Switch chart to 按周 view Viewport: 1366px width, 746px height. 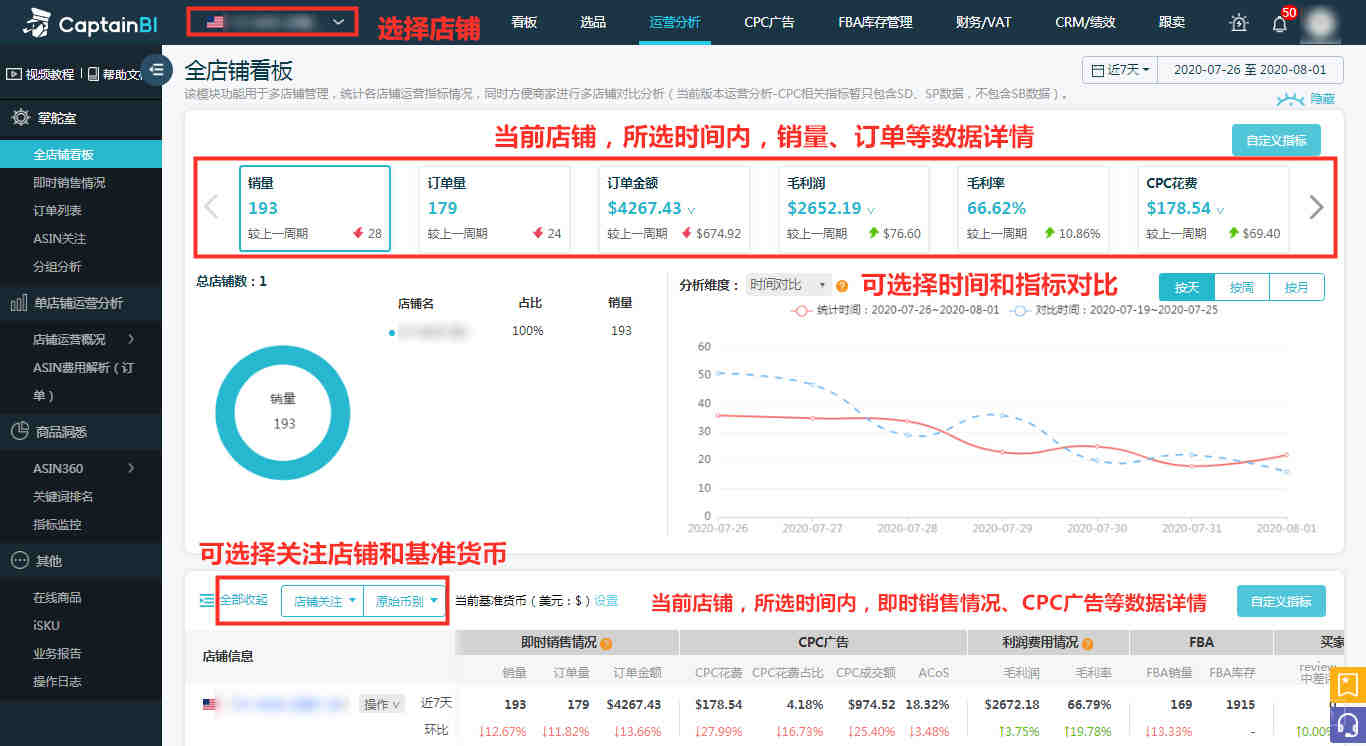pos(1242,287)
